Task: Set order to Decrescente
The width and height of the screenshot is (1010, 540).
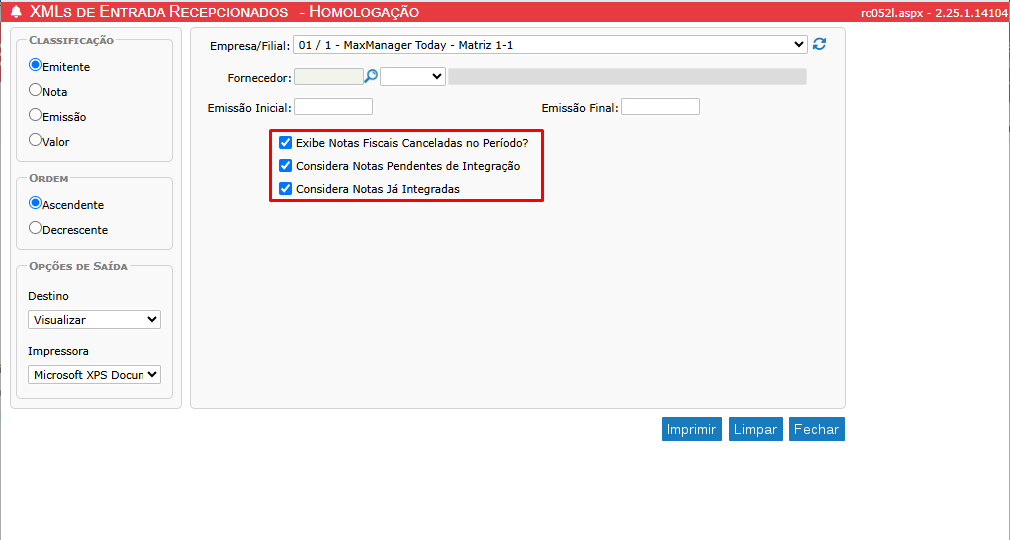Action: (x=36, y=229)
